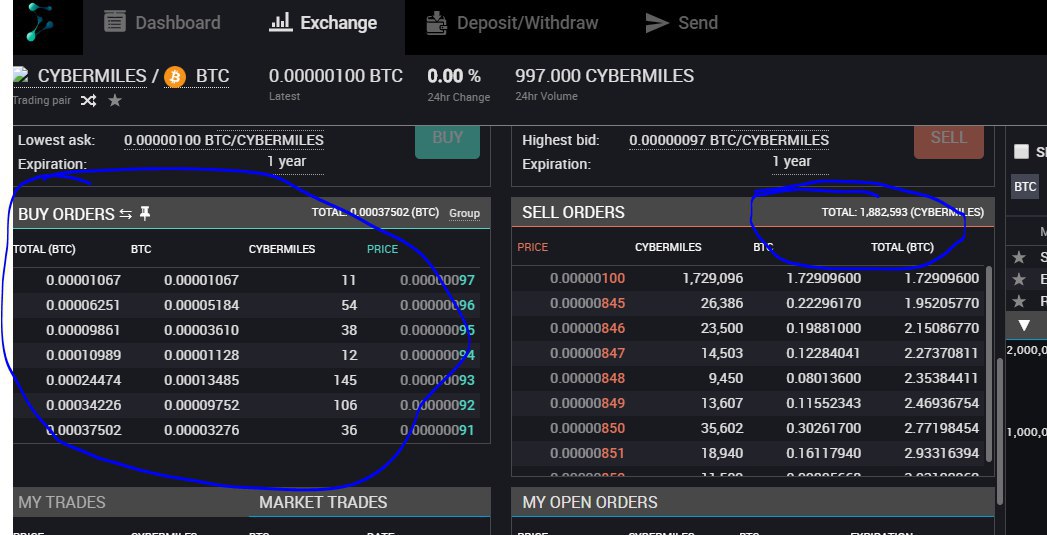Click the third star in the markets list
The width and height of the screenshot is (1047, 535).
click(1019, 301)
